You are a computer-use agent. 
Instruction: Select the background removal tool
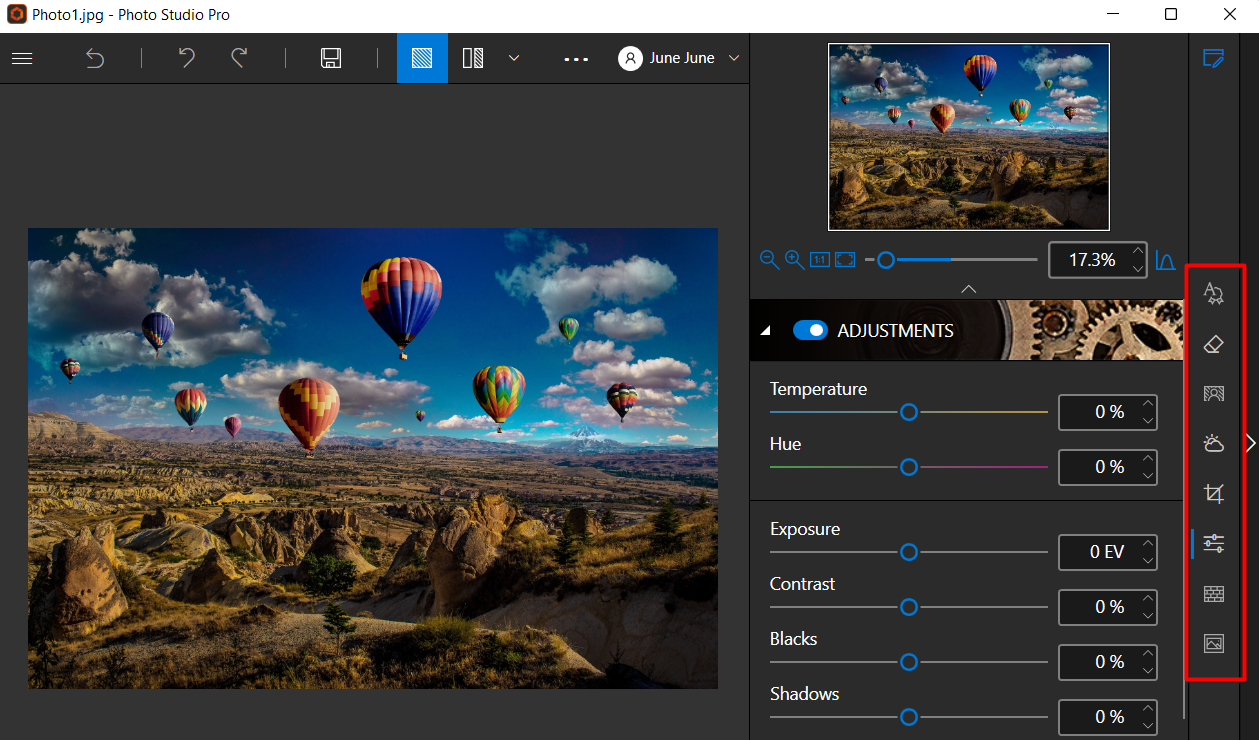(1214, 394)
